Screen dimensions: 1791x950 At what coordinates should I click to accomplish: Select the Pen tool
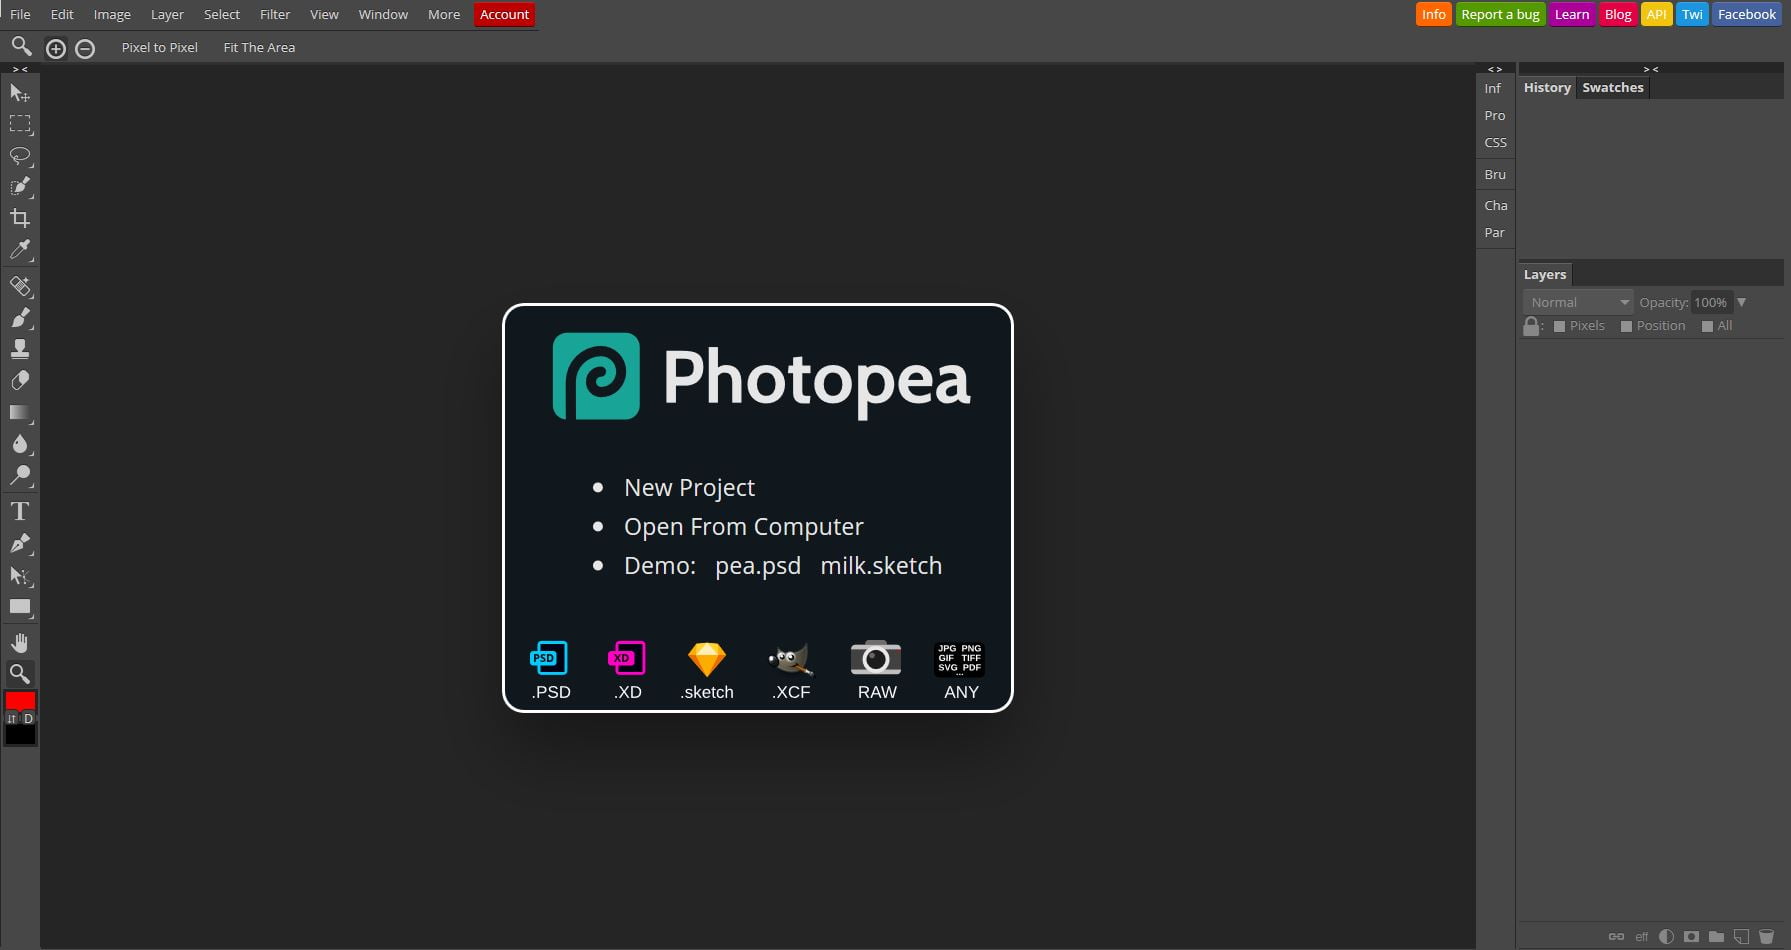20,544
